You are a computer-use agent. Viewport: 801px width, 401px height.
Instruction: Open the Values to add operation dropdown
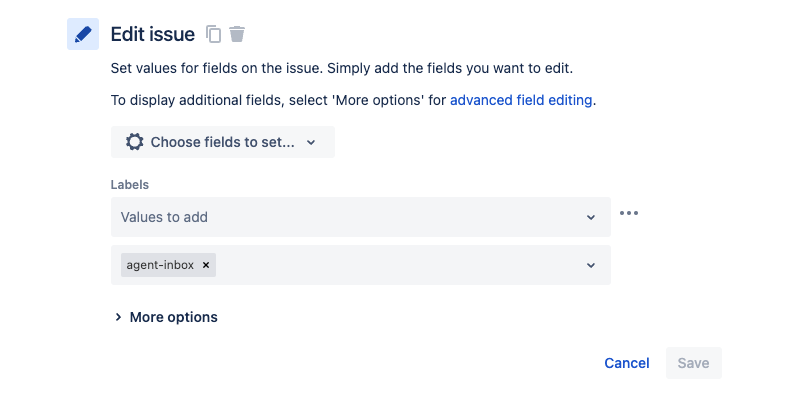point(361,217)
